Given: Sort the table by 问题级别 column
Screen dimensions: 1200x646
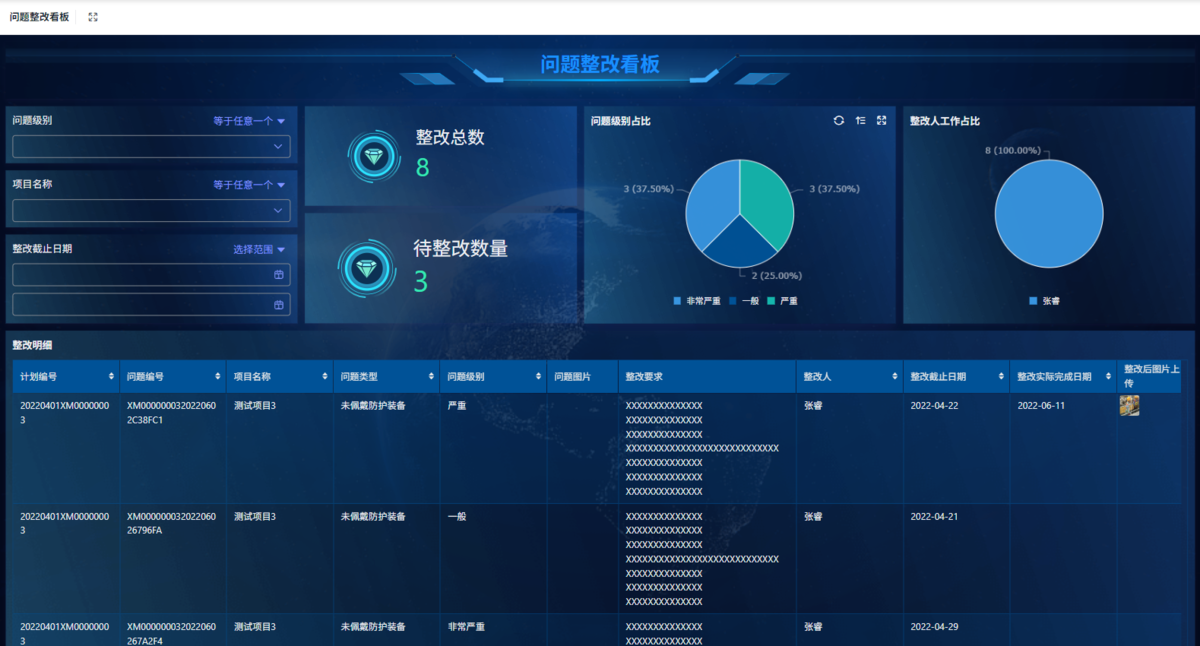Looking at the screenshot, I should click(x=539, y=377).
